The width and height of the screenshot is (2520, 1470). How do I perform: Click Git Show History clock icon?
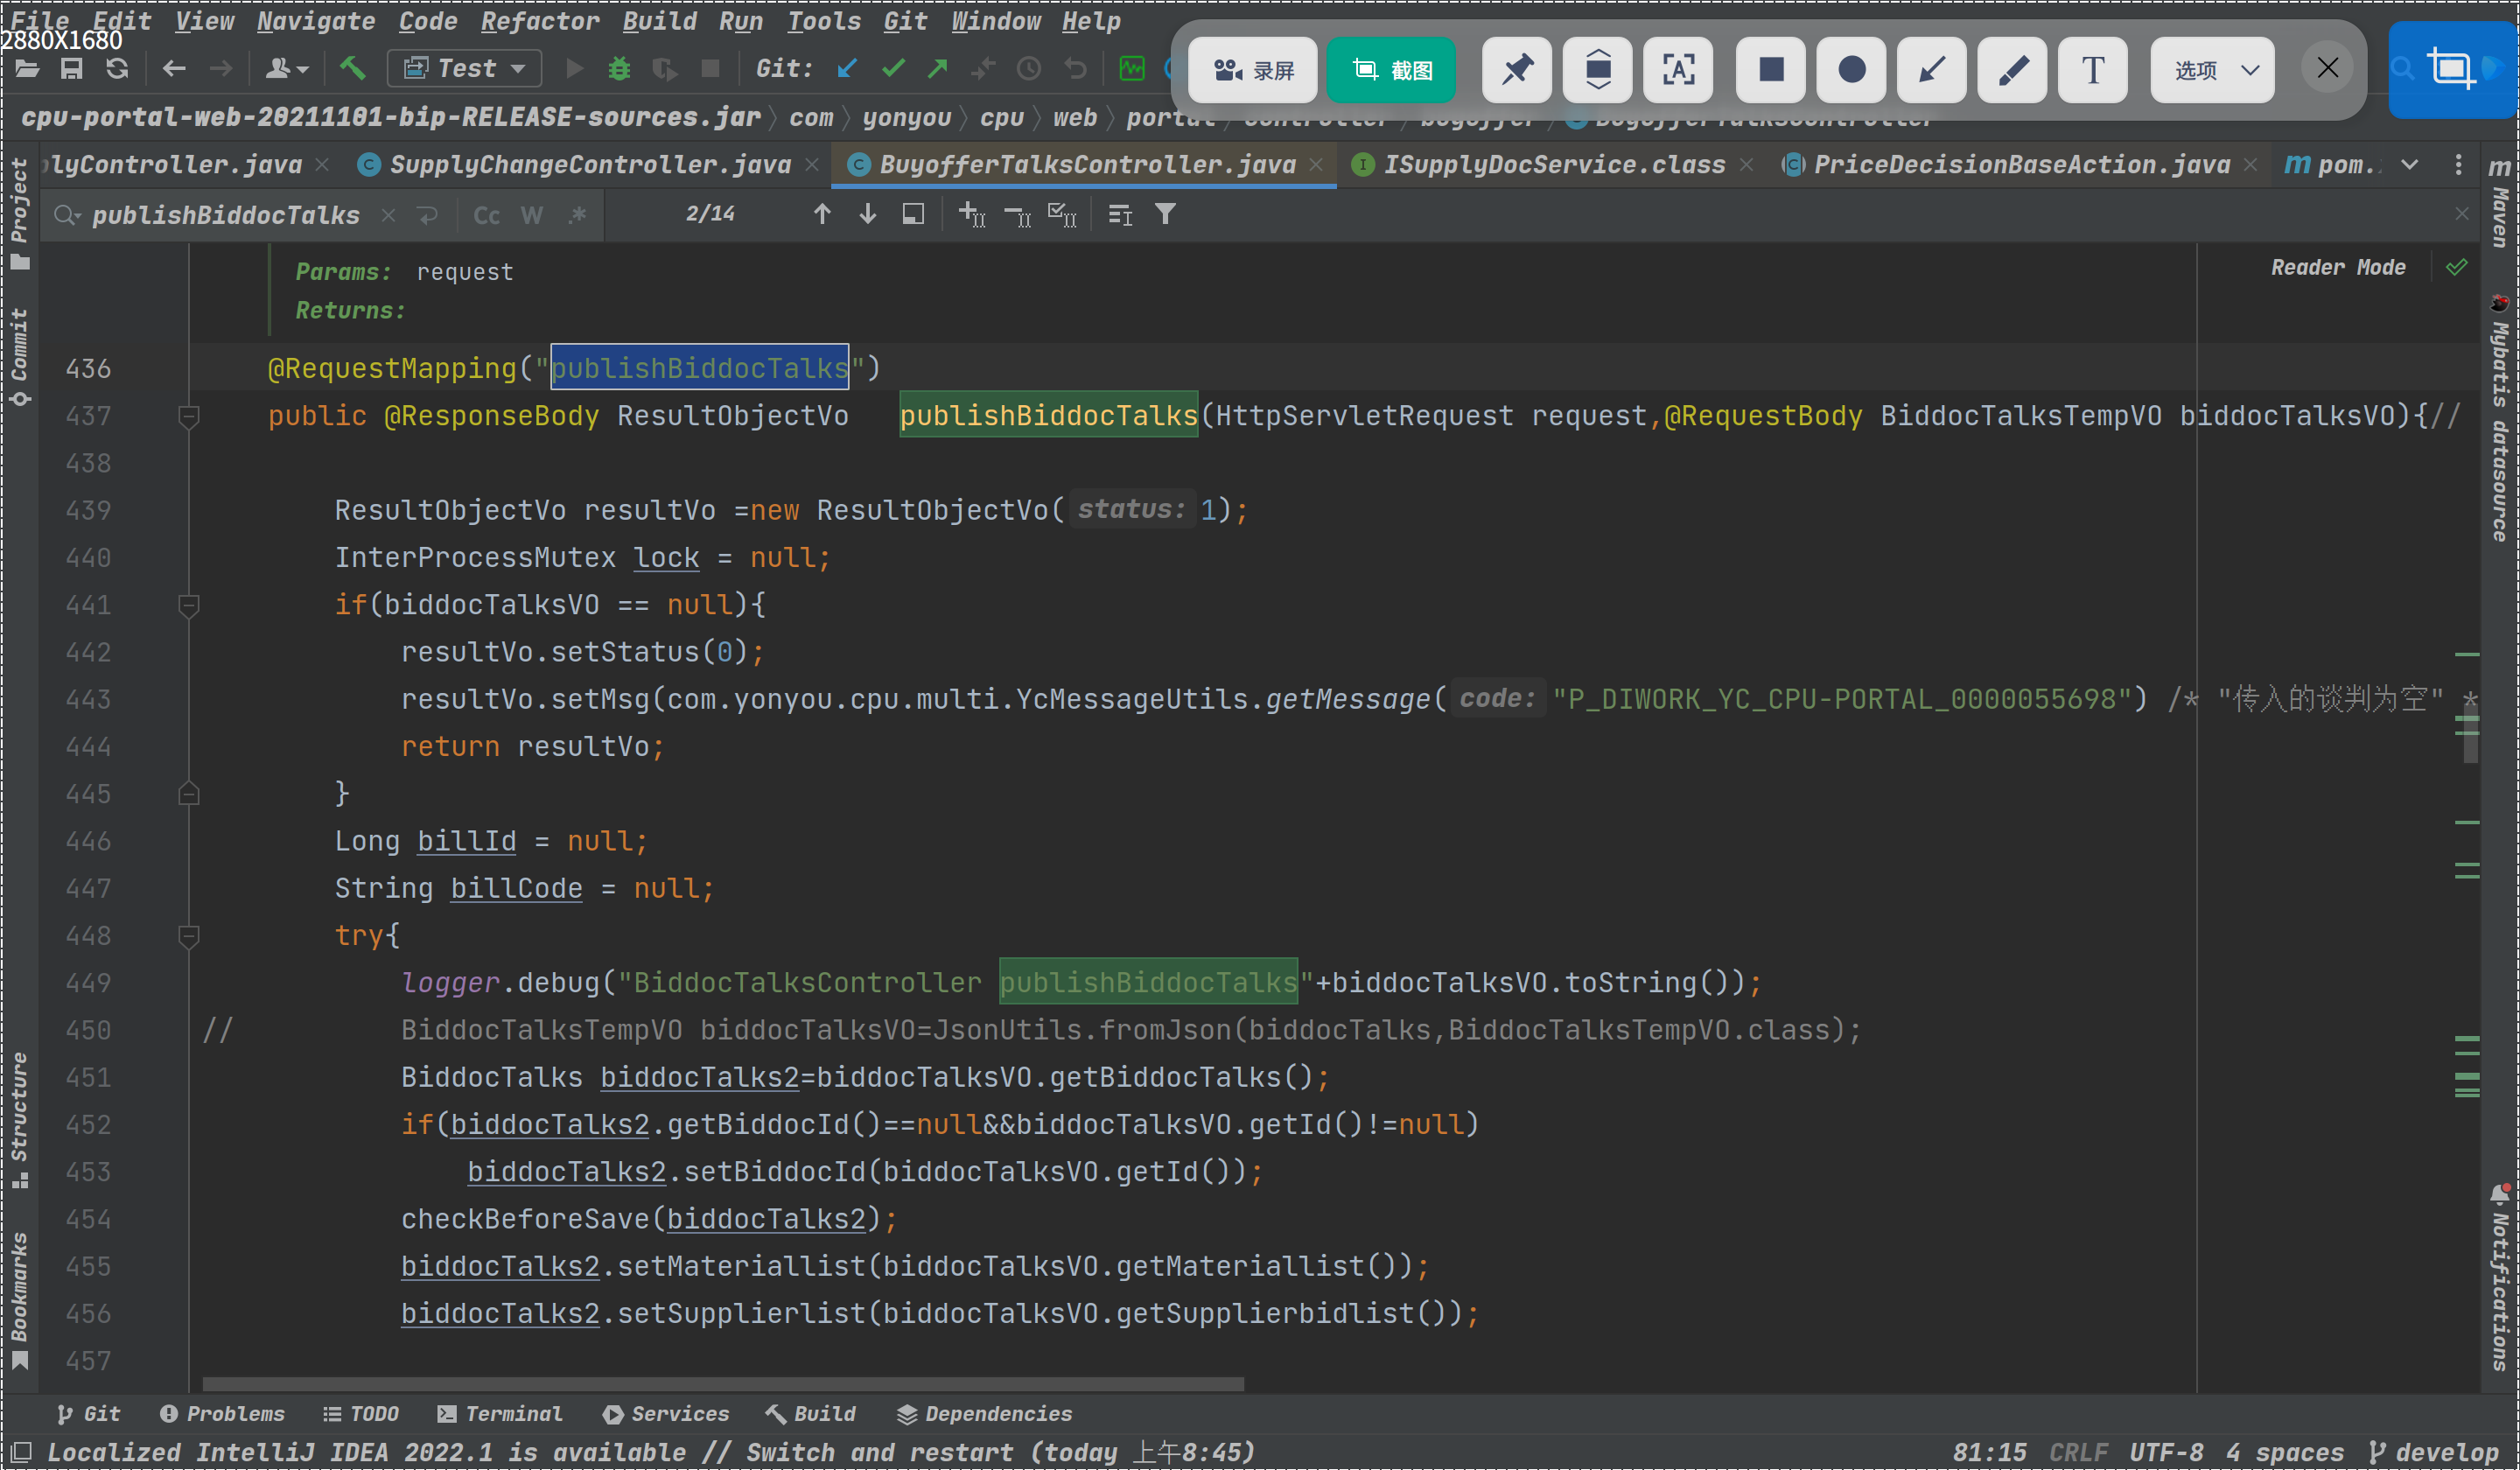(1029, 68)
